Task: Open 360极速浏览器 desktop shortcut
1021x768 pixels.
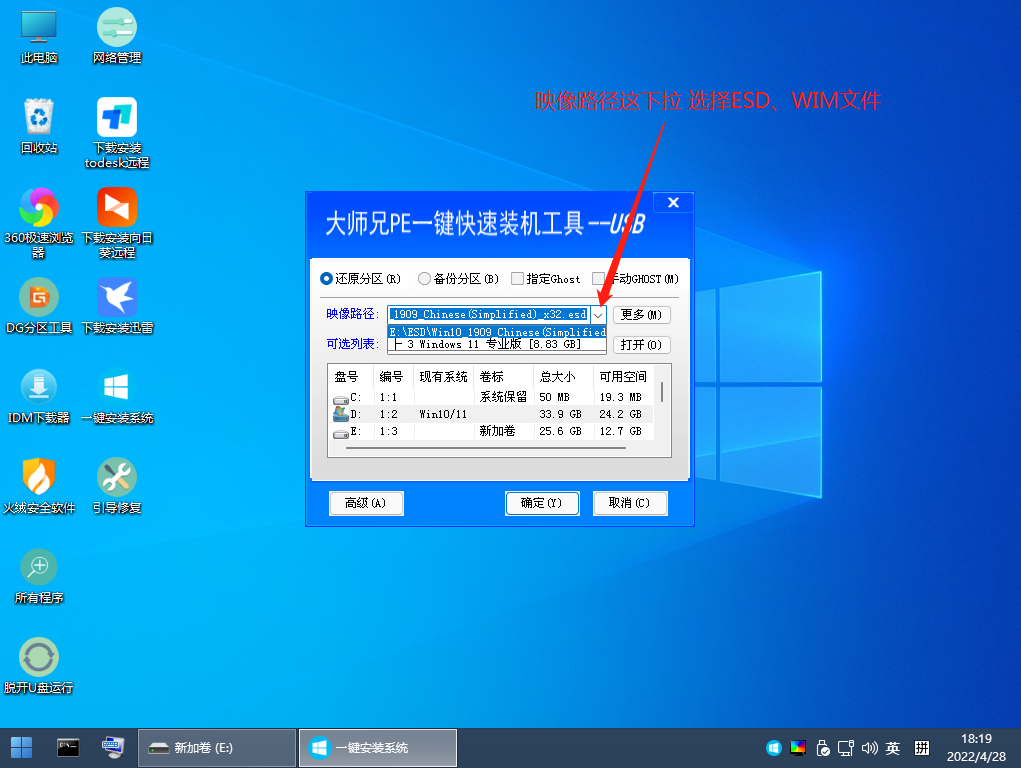Action: click(39, 208)
